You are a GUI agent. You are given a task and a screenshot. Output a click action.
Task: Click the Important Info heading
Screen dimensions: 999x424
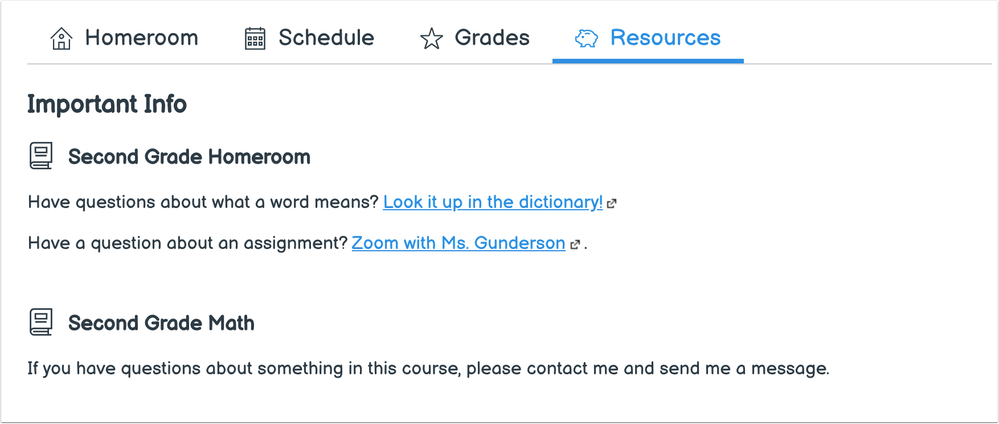coord(107,104)
